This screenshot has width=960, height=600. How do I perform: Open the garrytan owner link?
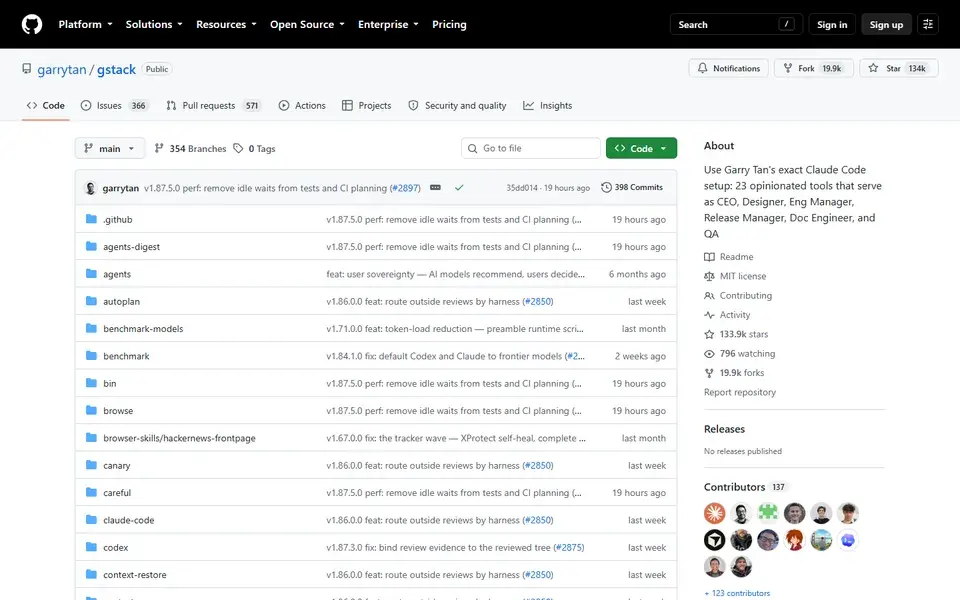(x=62, y=69)
